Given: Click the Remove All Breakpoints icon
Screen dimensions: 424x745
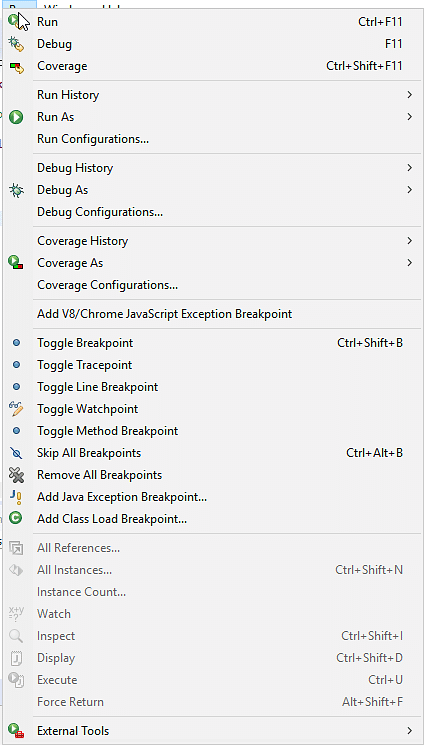Looking at the screenshot, I should click(x=16, y=475).
